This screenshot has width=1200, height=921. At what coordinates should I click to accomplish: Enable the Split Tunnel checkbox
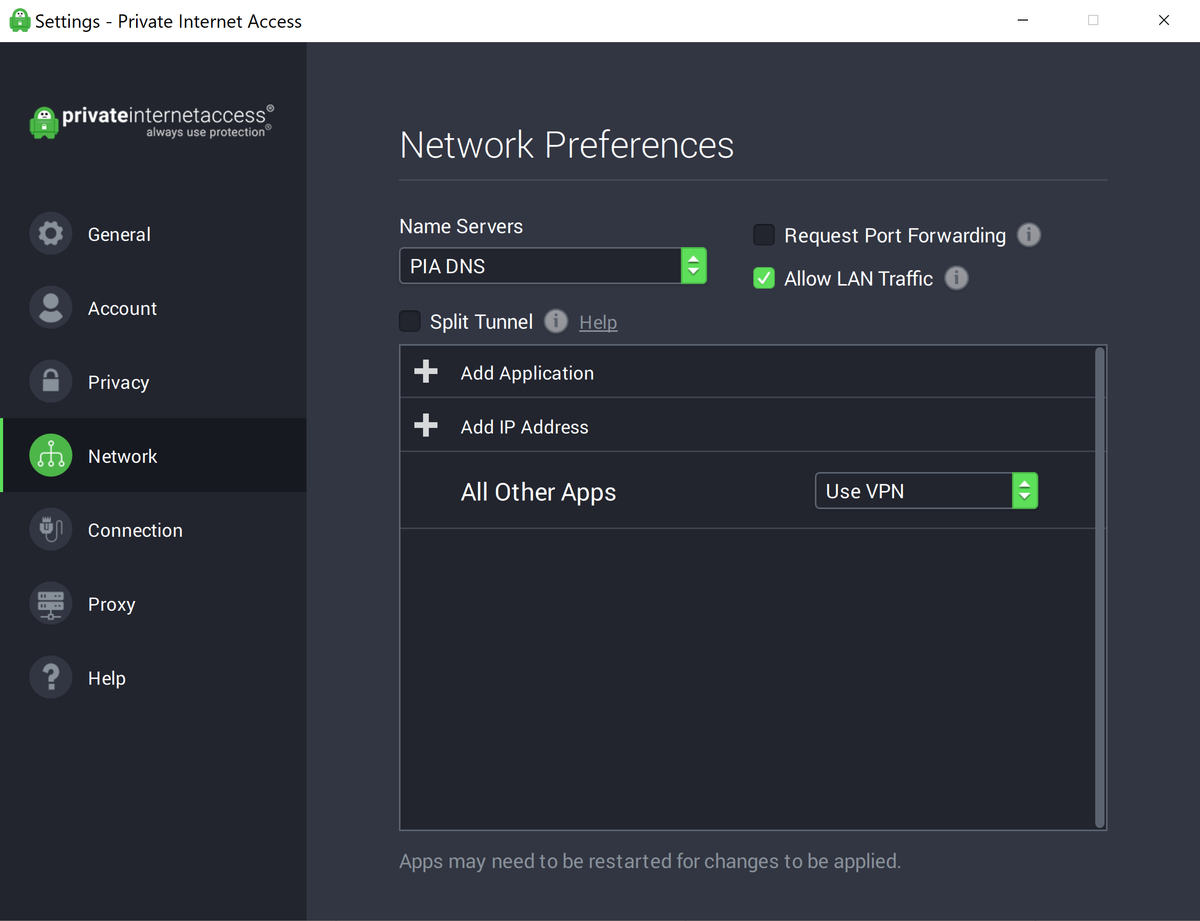409,321
